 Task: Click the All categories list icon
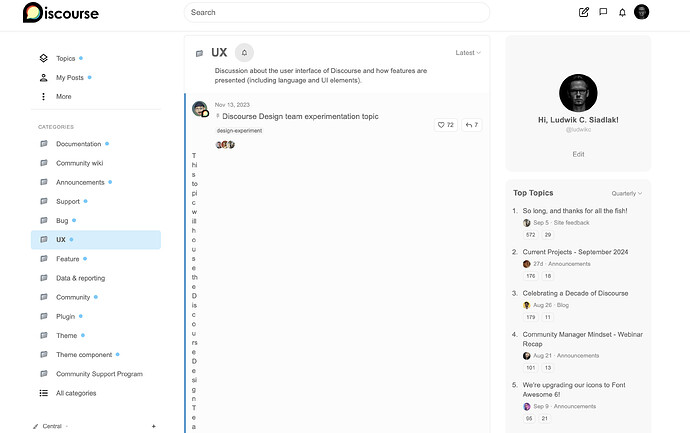click(x=44, y=393)
